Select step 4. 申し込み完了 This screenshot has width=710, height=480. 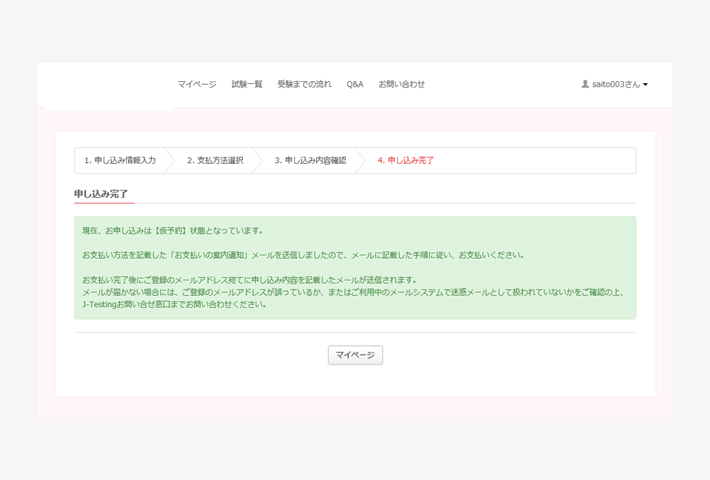click(406, 160)
